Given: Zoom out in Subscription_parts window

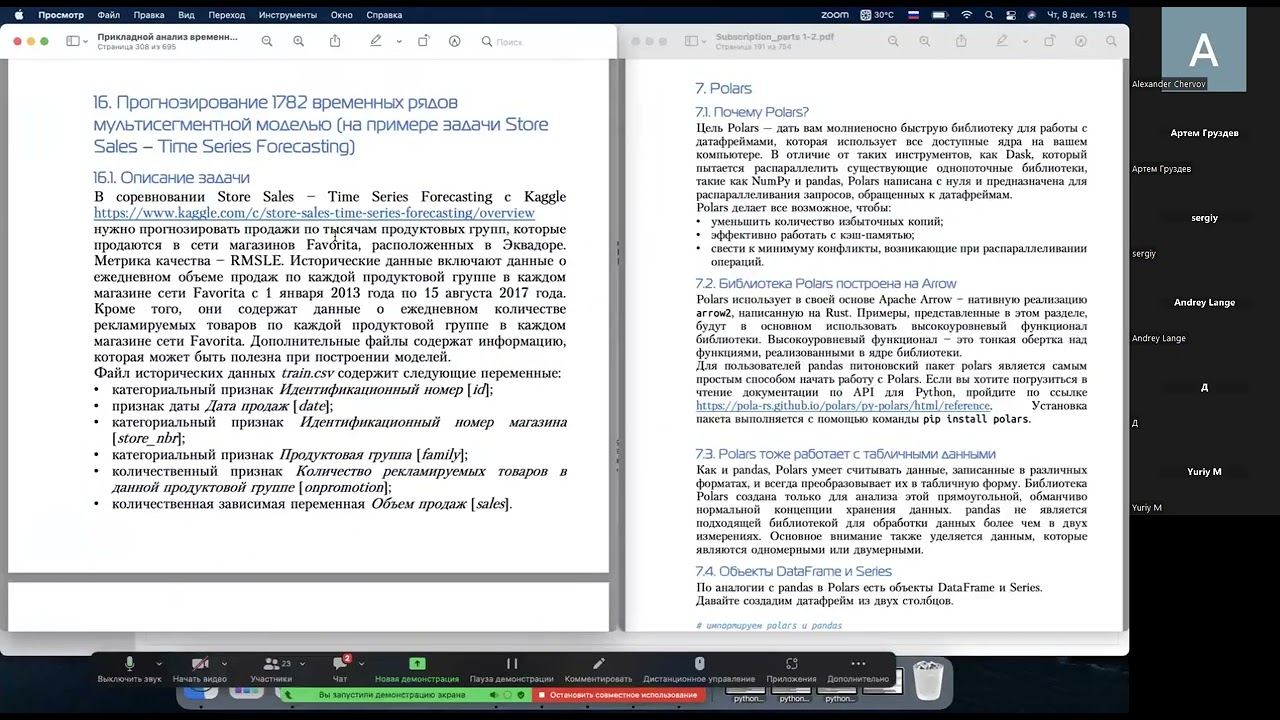Looking at the screenshot, I should [893, 41].
